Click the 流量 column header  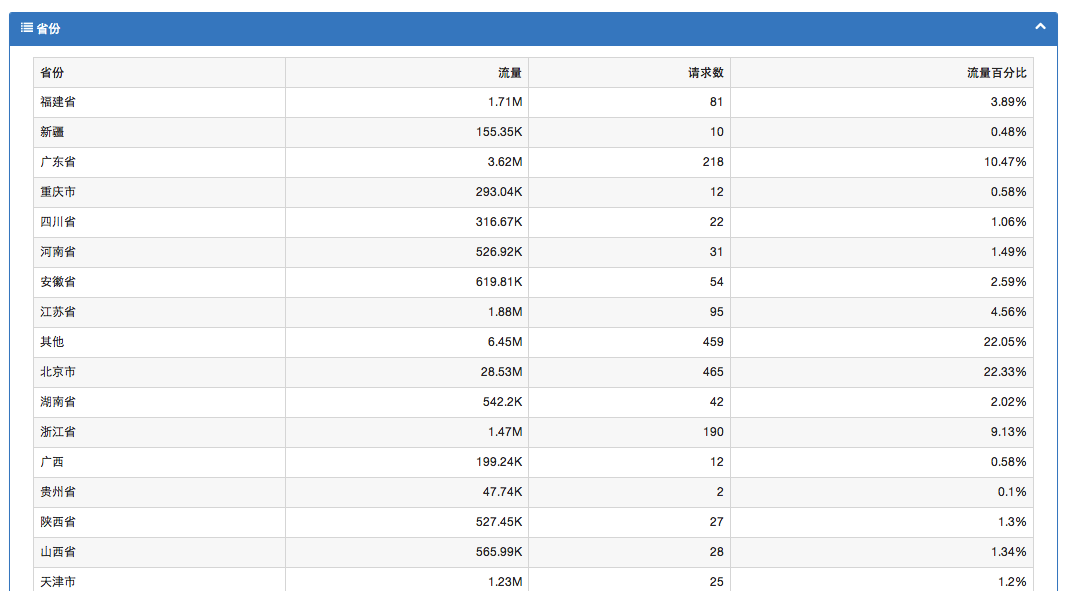(510, 73)
